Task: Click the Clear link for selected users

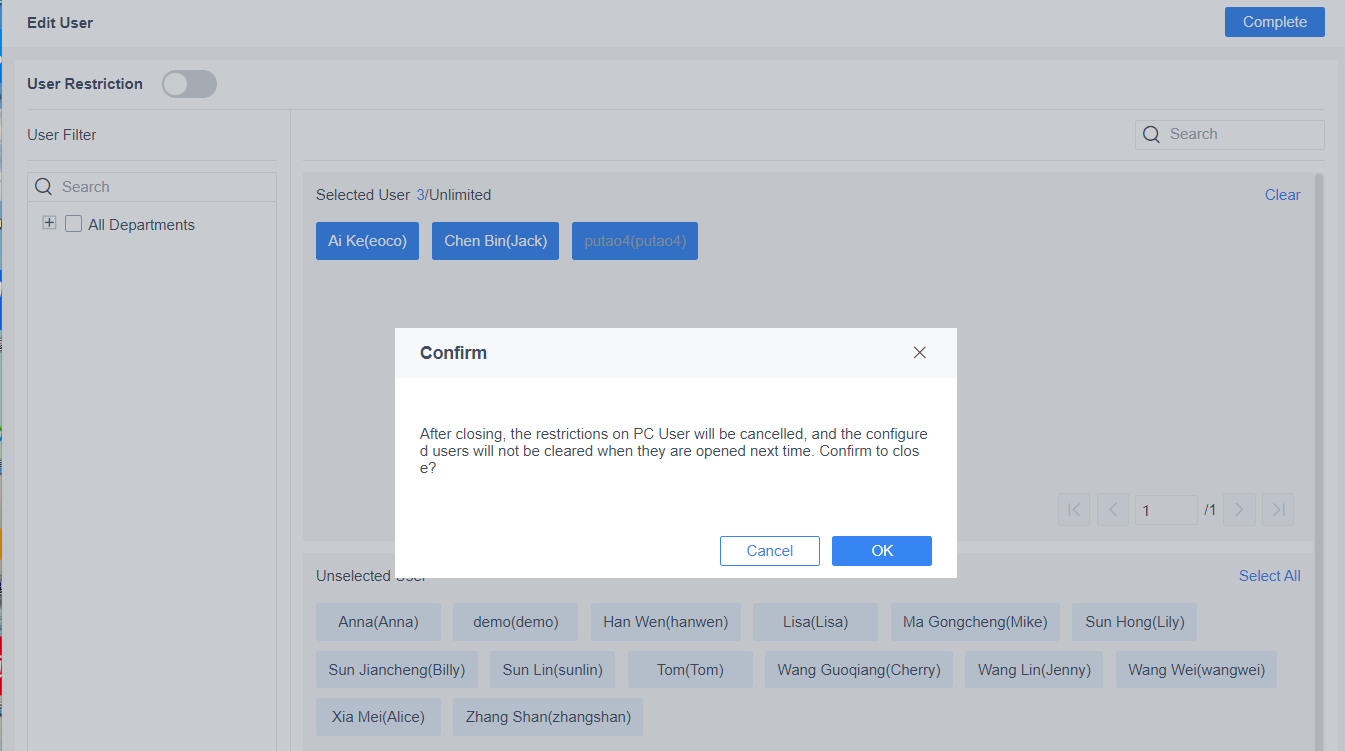Action: tap(1282, 194)
